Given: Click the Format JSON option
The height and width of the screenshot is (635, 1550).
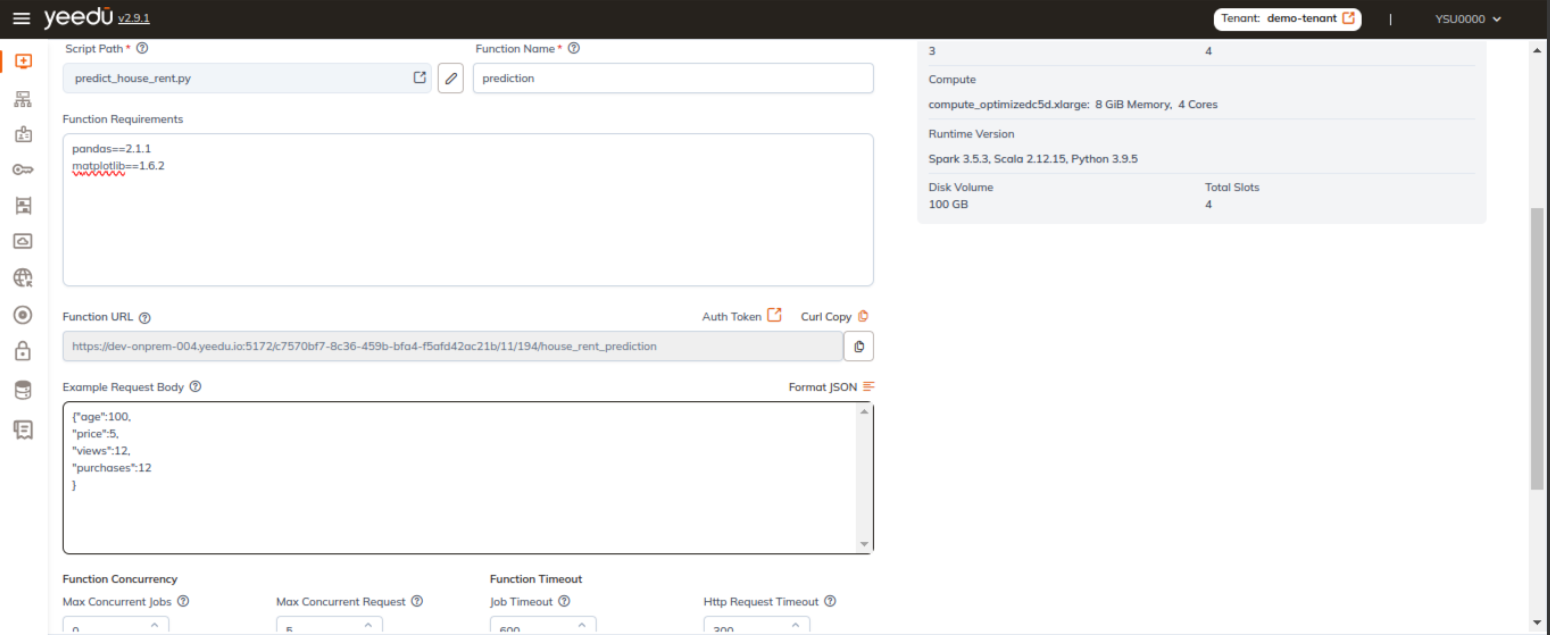Looking at the screenshot, I should 824,386.
